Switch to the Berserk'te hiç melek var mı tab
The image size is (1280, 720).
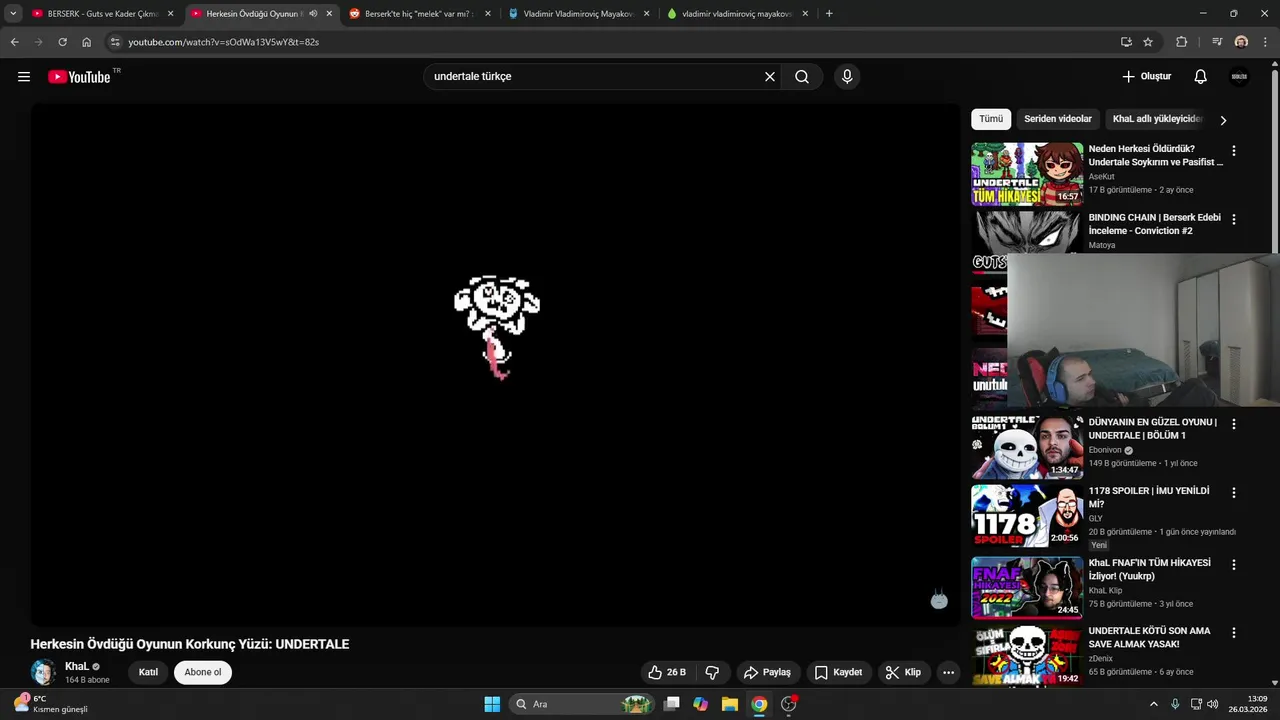418,14
